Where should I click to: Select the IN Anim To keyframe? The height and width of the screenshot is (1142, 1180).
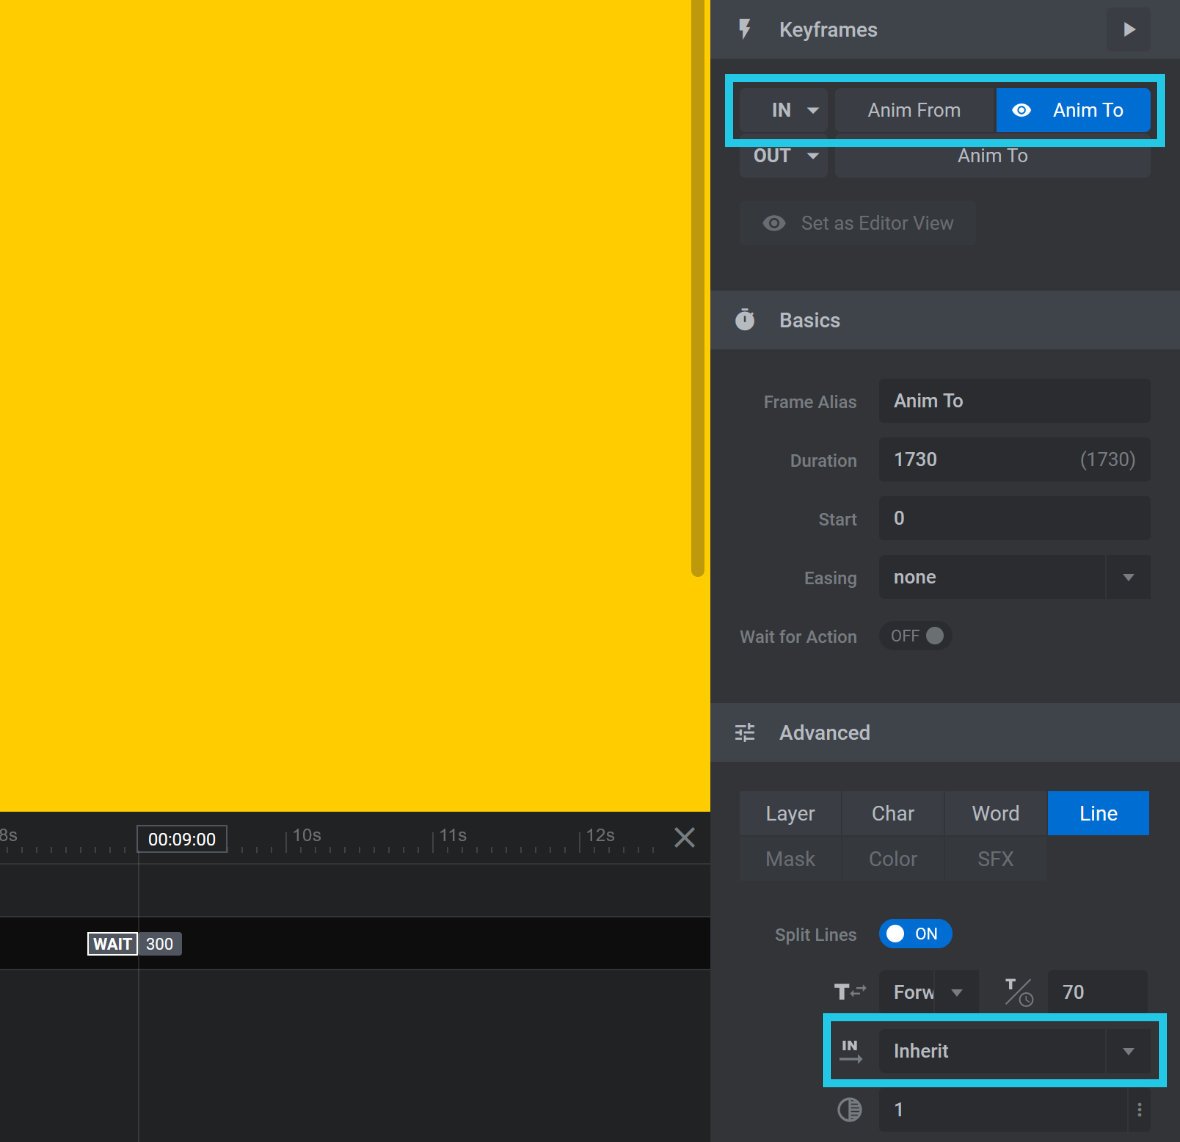click(x=1073, y=111)
